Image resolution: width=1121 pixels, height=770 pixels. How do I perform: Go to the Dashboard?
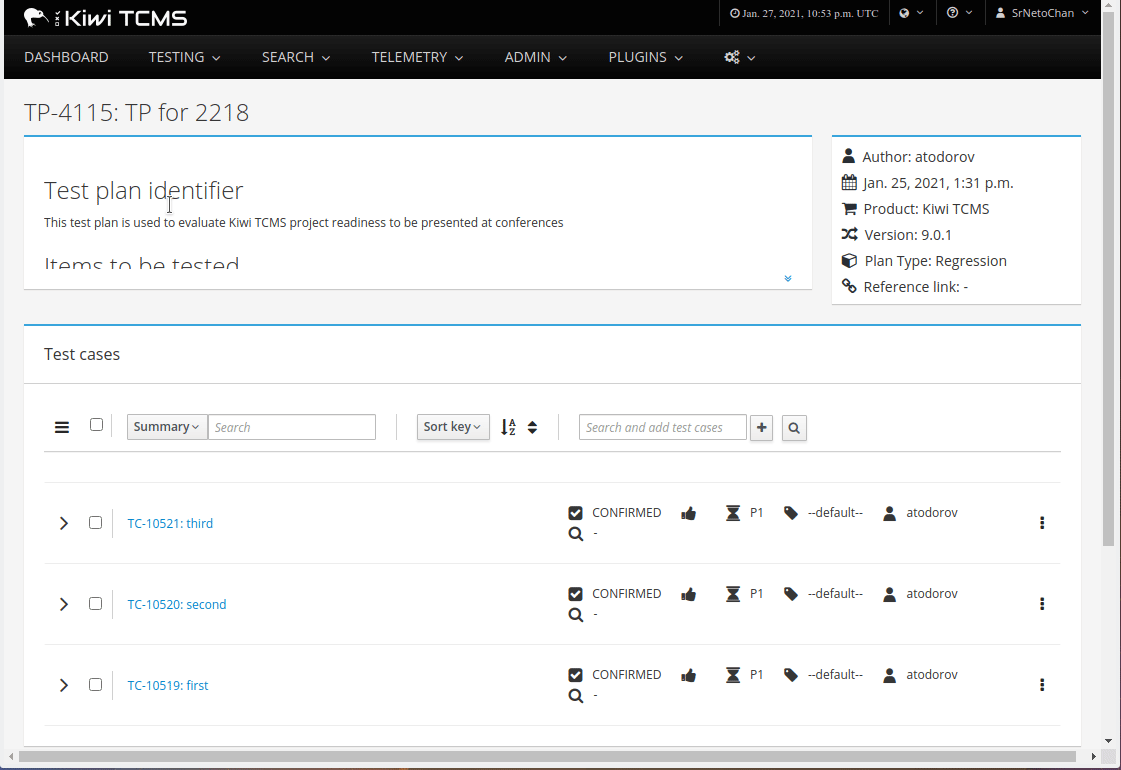pyautogui.click(x=66, y=57)
